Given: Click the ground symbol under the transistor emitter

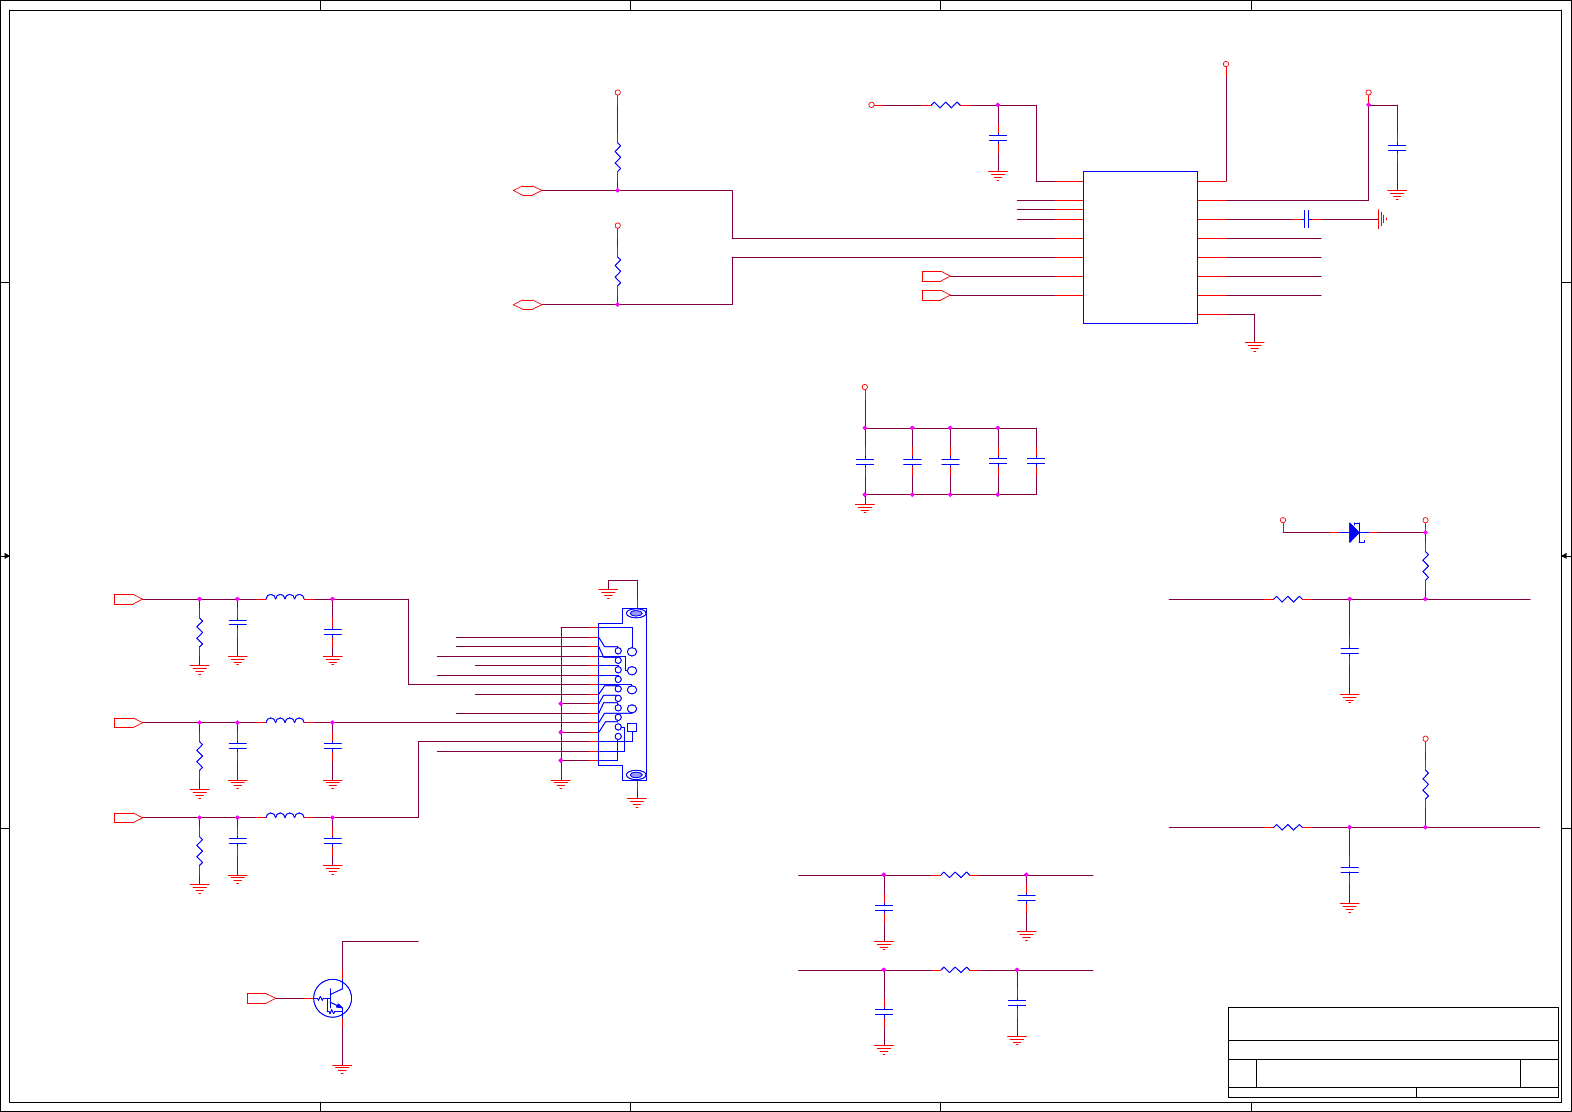Looking at the screenshot, I should point(342,1069).
